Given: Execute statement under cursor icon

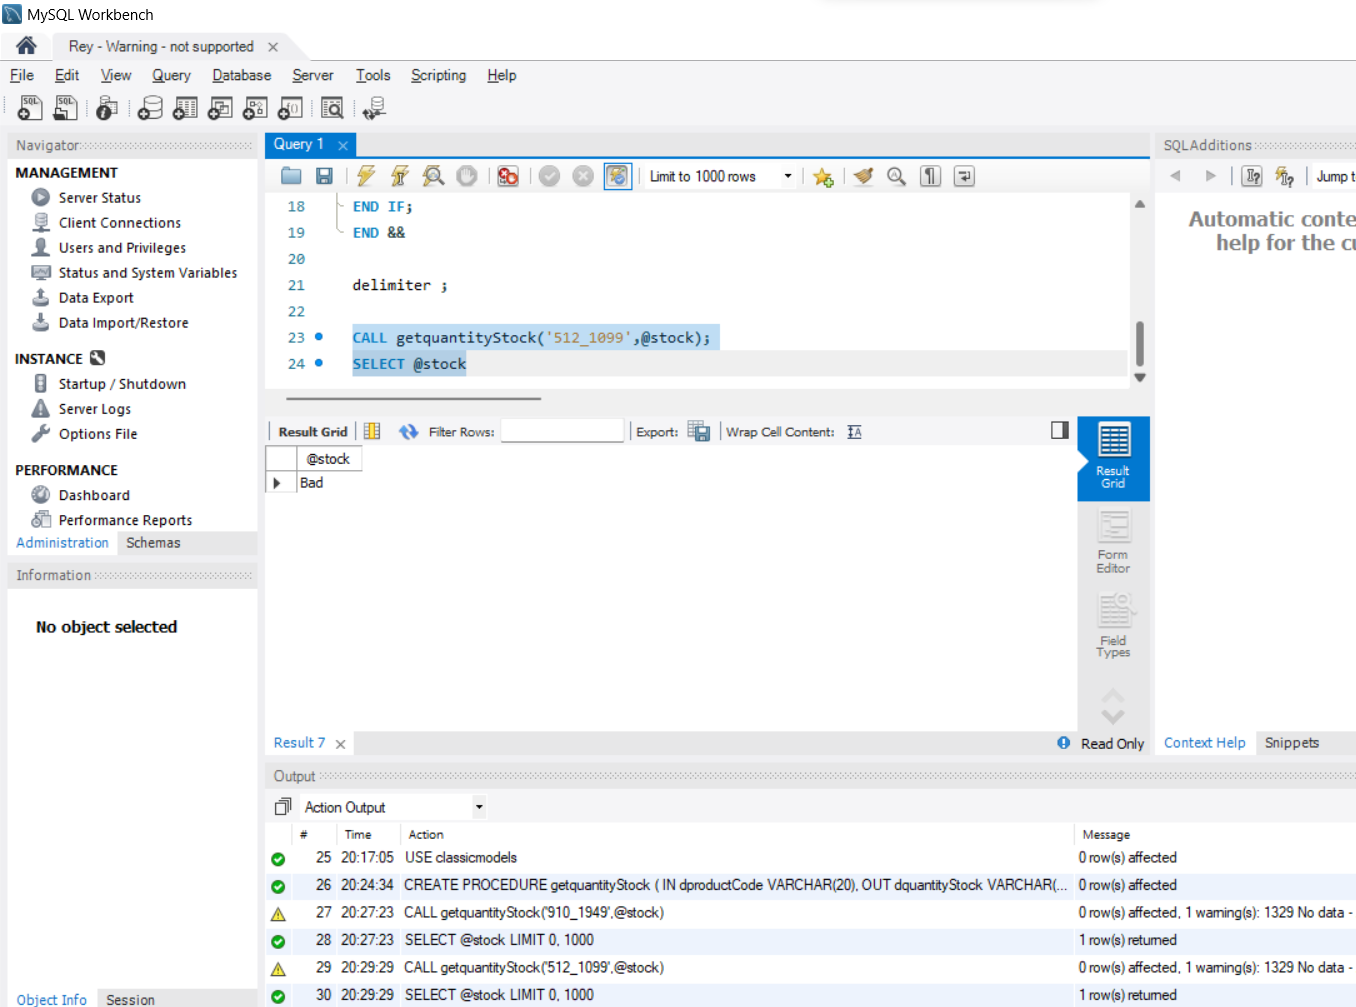Looking at the screenshot, I should [399, 176].
